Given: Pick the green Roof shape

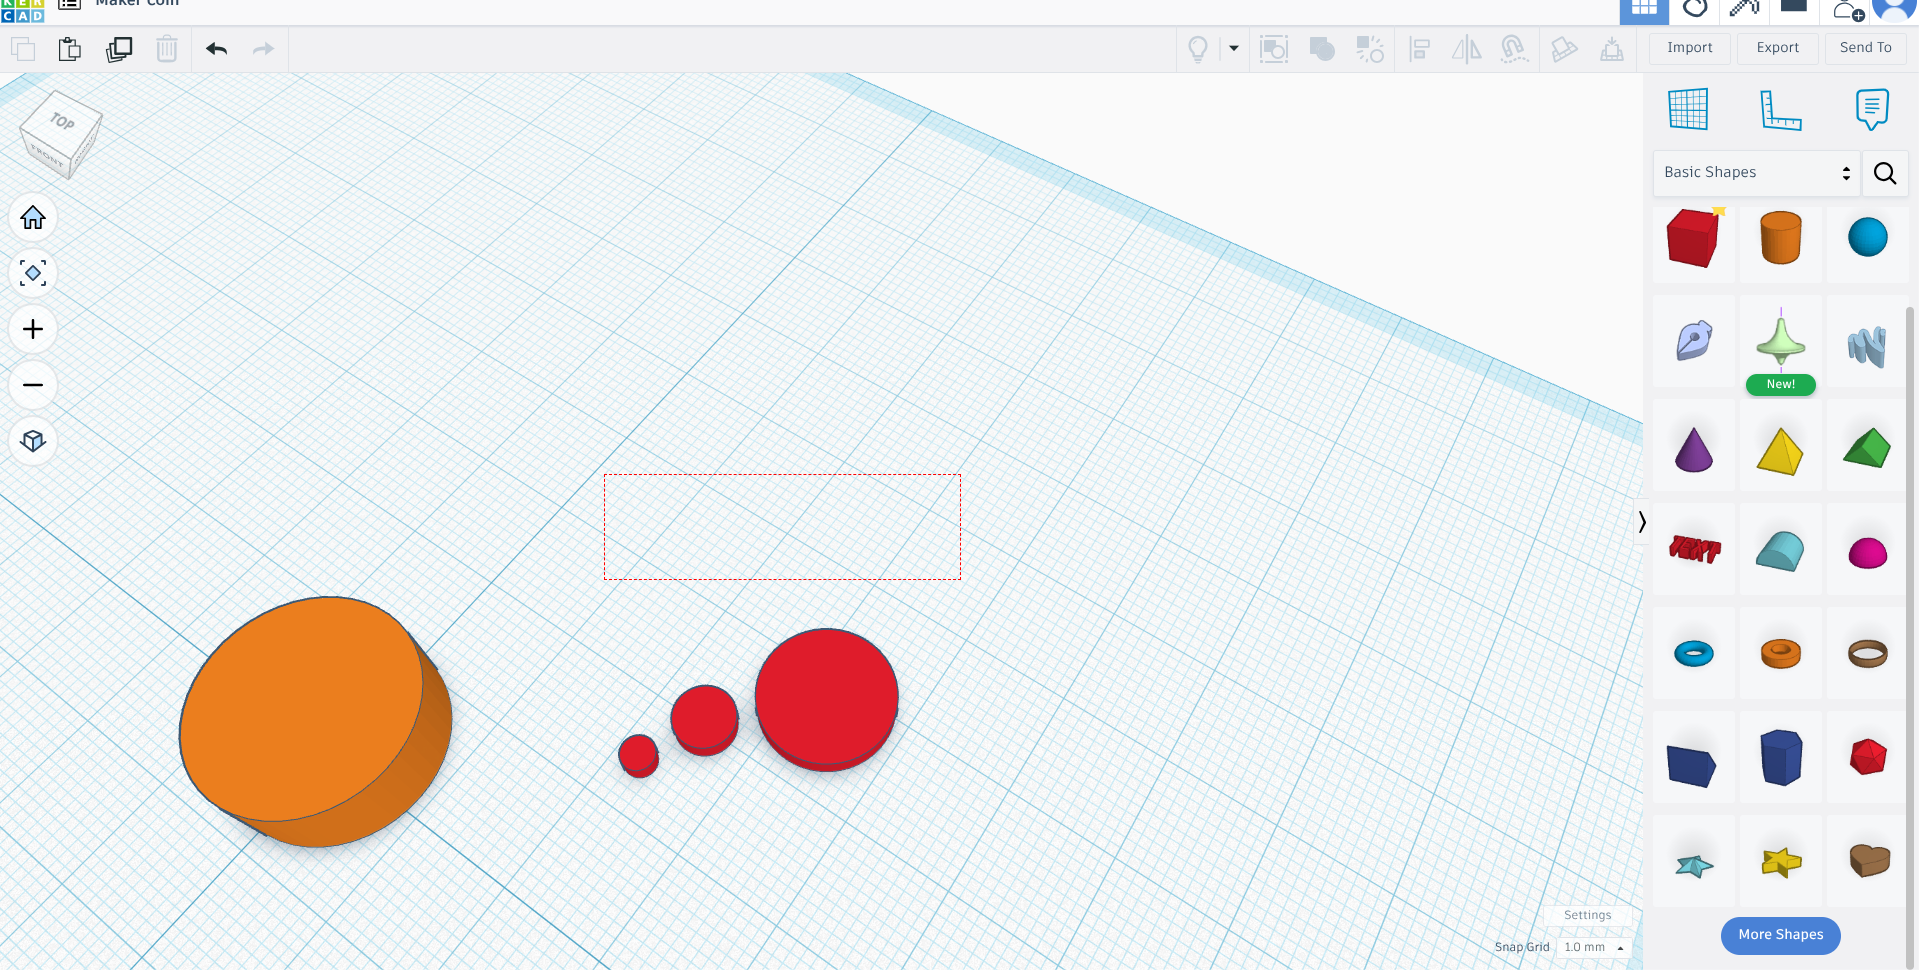Looking at the screenshot, I should (x=1867, y=448).
